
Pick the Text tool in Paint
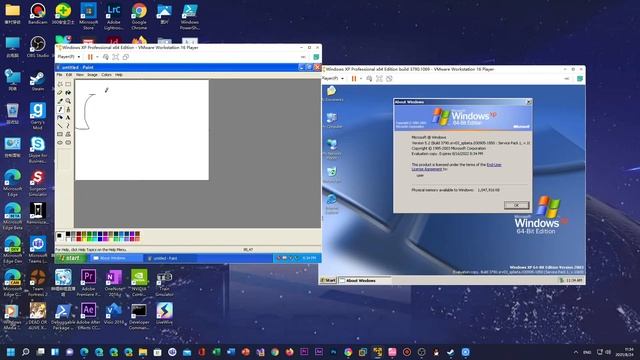[x=68, y=118]
